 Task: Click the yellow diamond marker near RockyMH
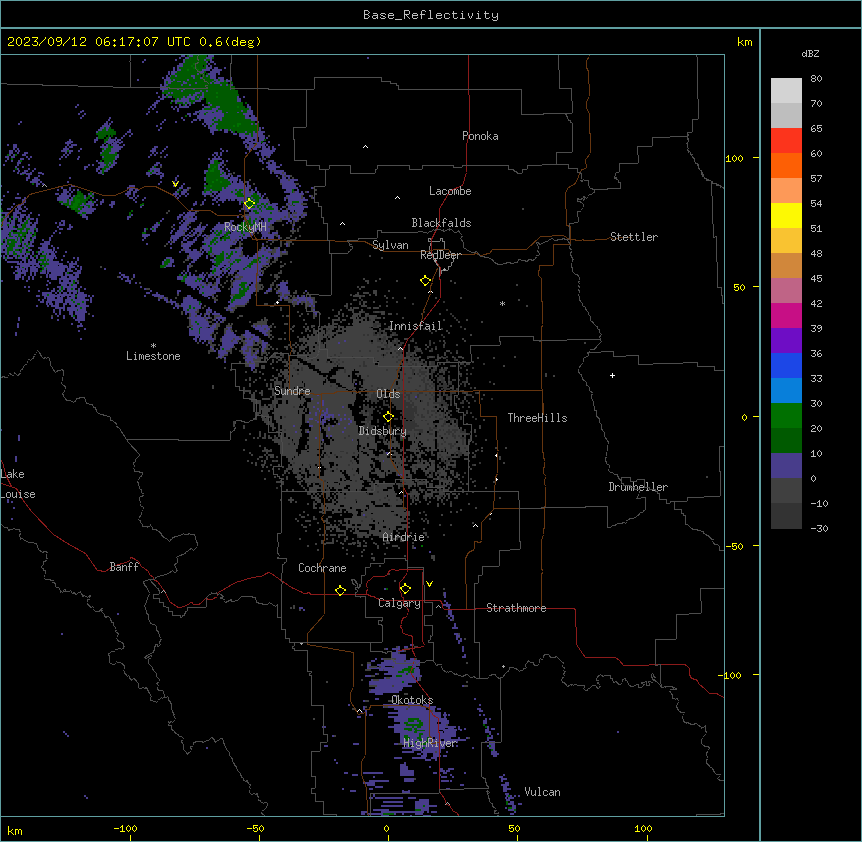[250, 203]
